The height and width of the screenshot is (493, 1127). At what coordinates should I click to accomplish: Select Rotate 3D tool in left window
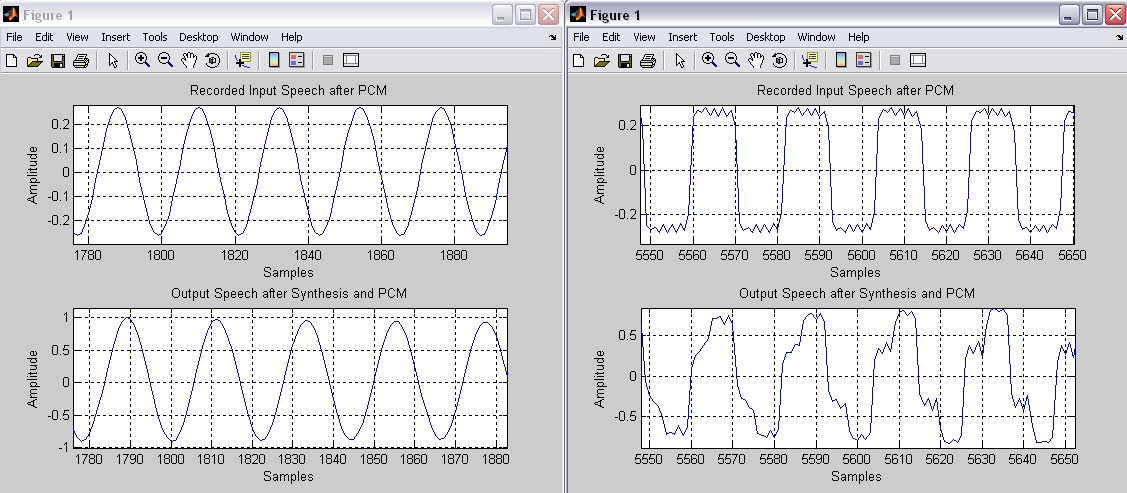[212, 60]
